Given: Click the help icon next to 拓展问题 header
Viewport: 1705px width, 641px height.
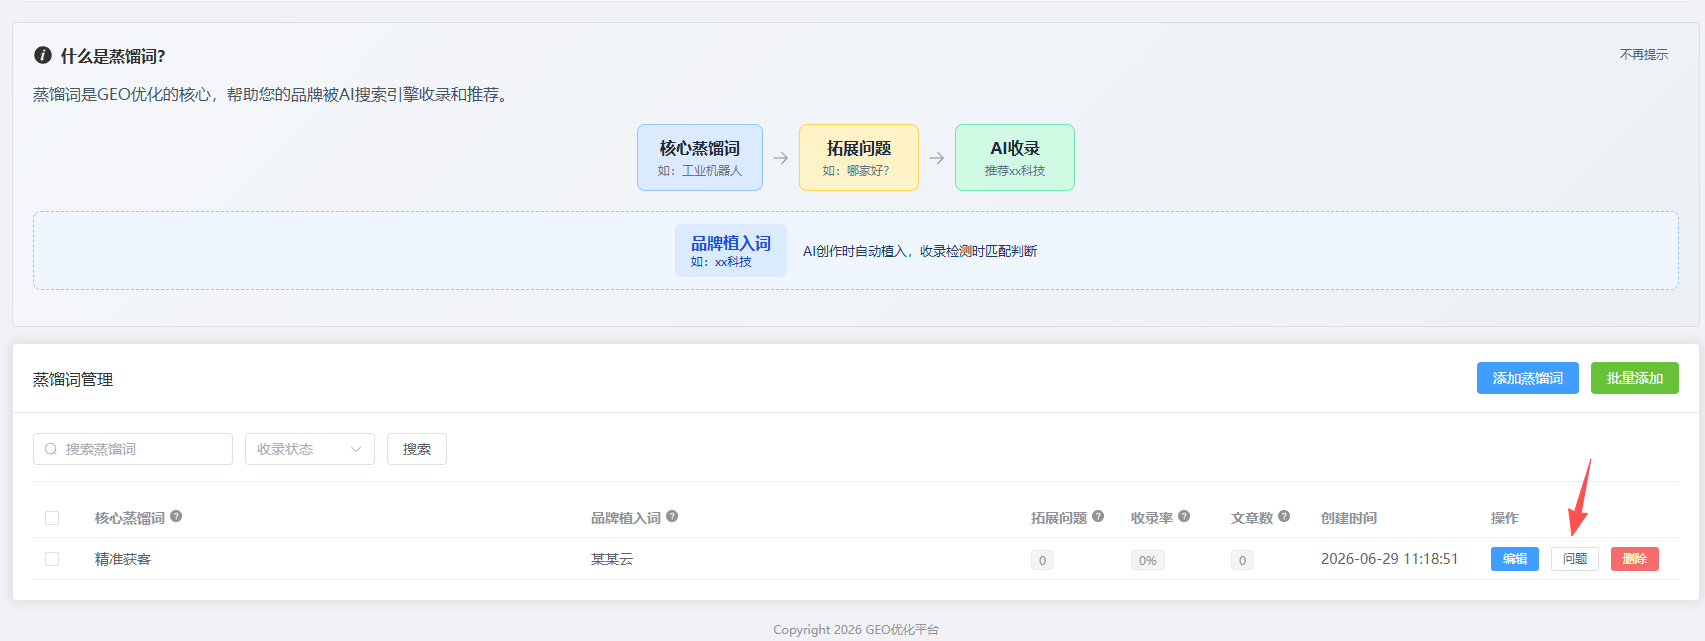Looking at the screenshot, I should coord(1098,516).
